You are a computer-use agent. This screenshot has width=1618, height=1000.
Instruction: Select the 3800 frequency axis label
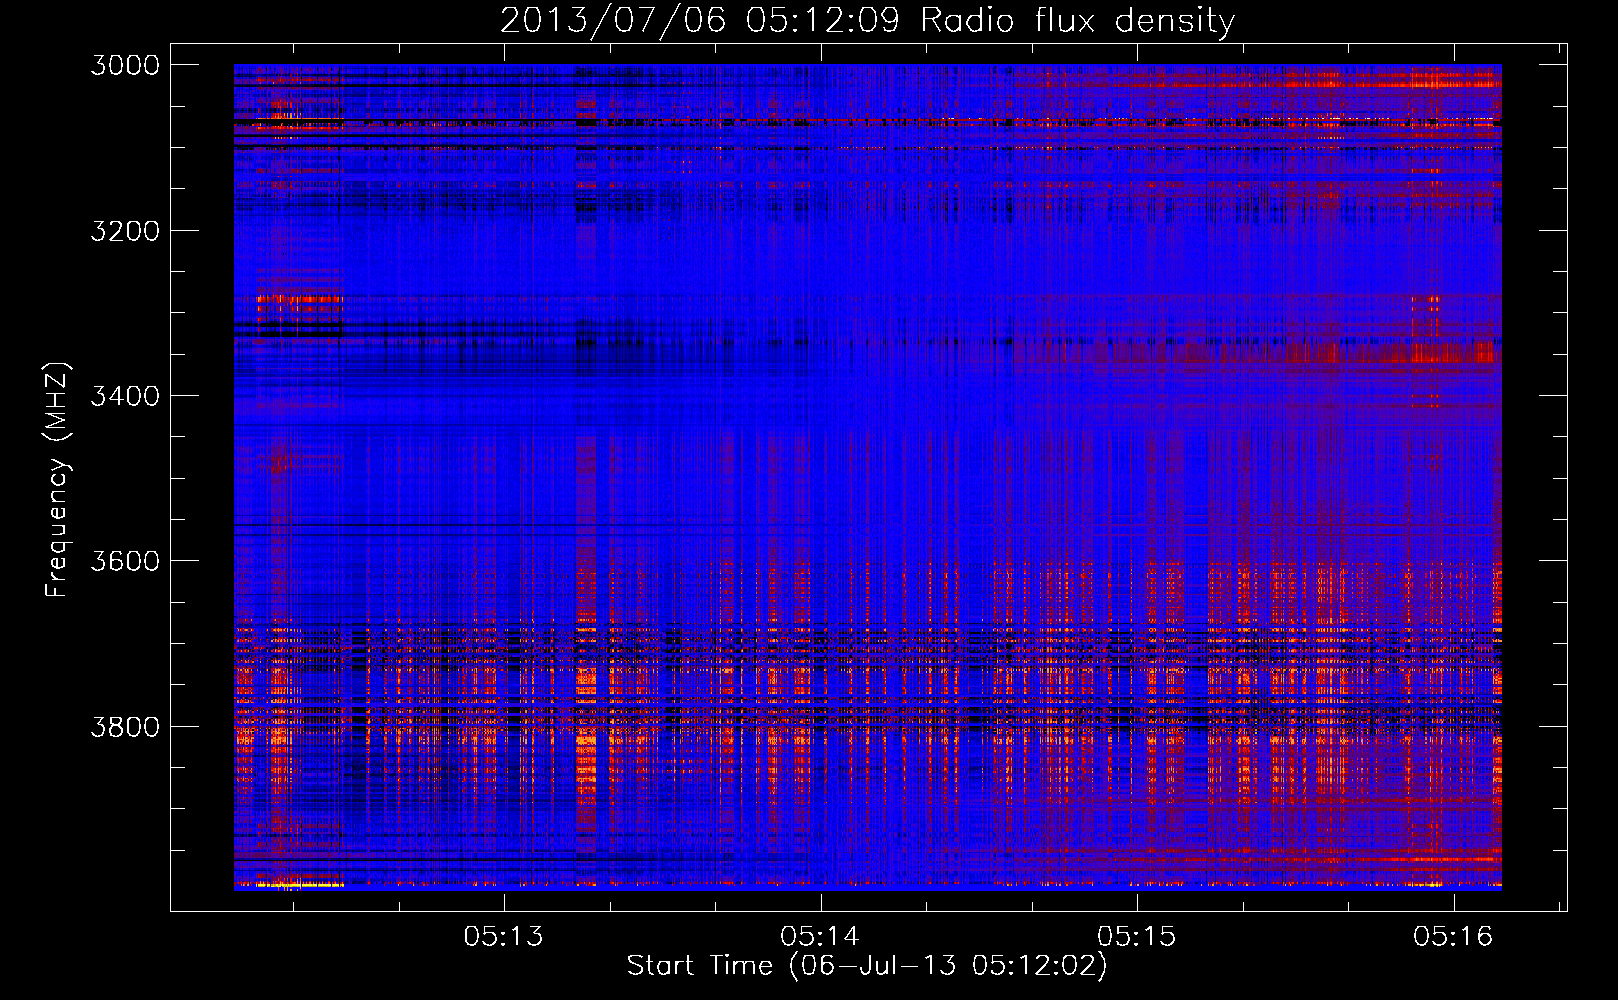[x=125, y=726]
